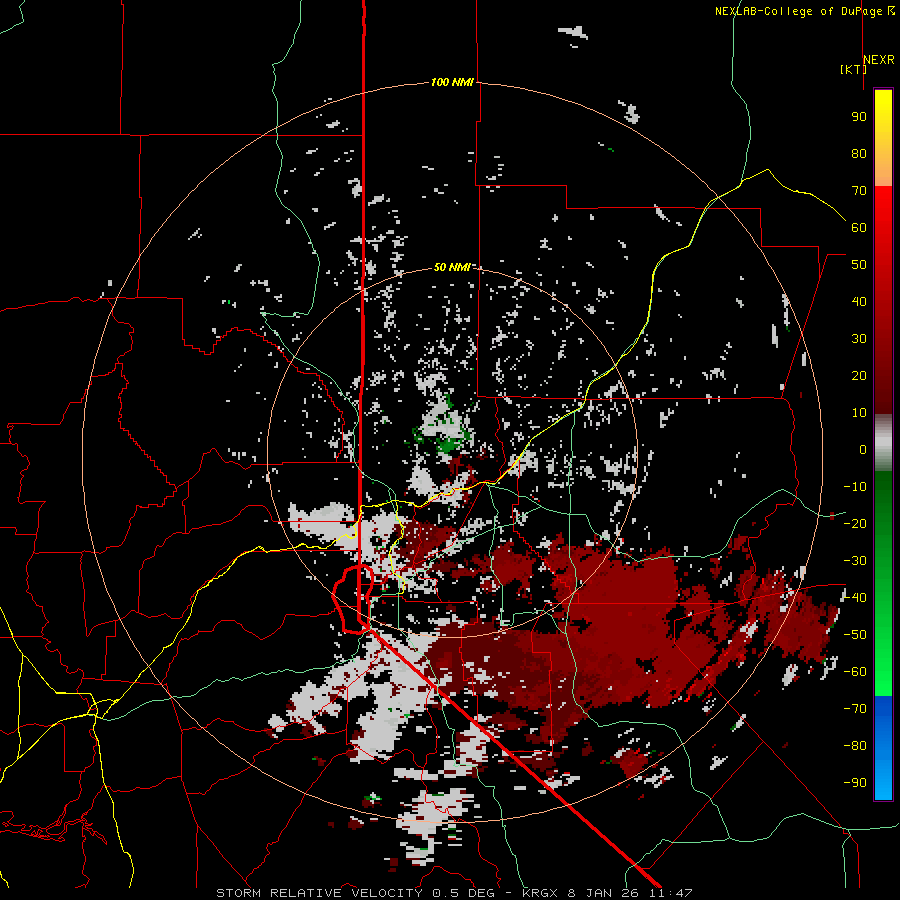The width and height of the screenshot is (900, 900).
Task: Click the -50 value on the velocity scale
Action: pyautogui.click(x=855, y=635)
